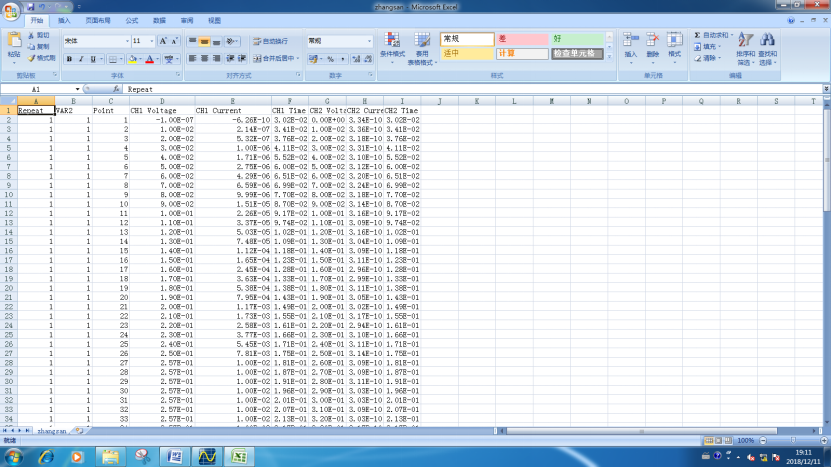Select the zhangsan worksheet tab

click(51, 431)
